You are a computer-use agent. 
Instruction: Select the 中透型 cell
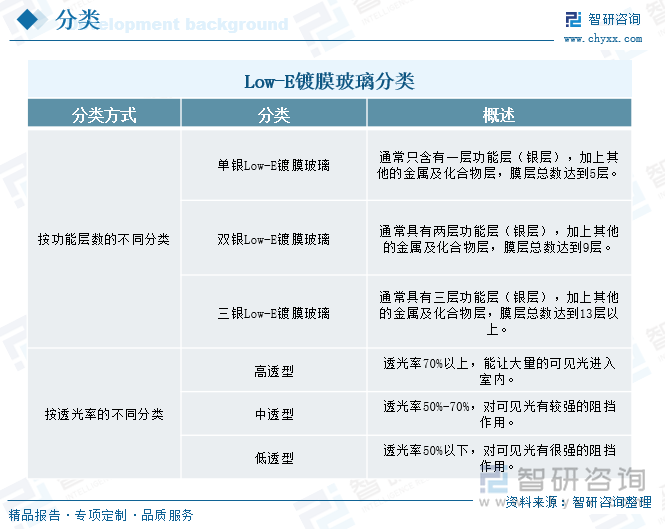(x=274, y=414)
